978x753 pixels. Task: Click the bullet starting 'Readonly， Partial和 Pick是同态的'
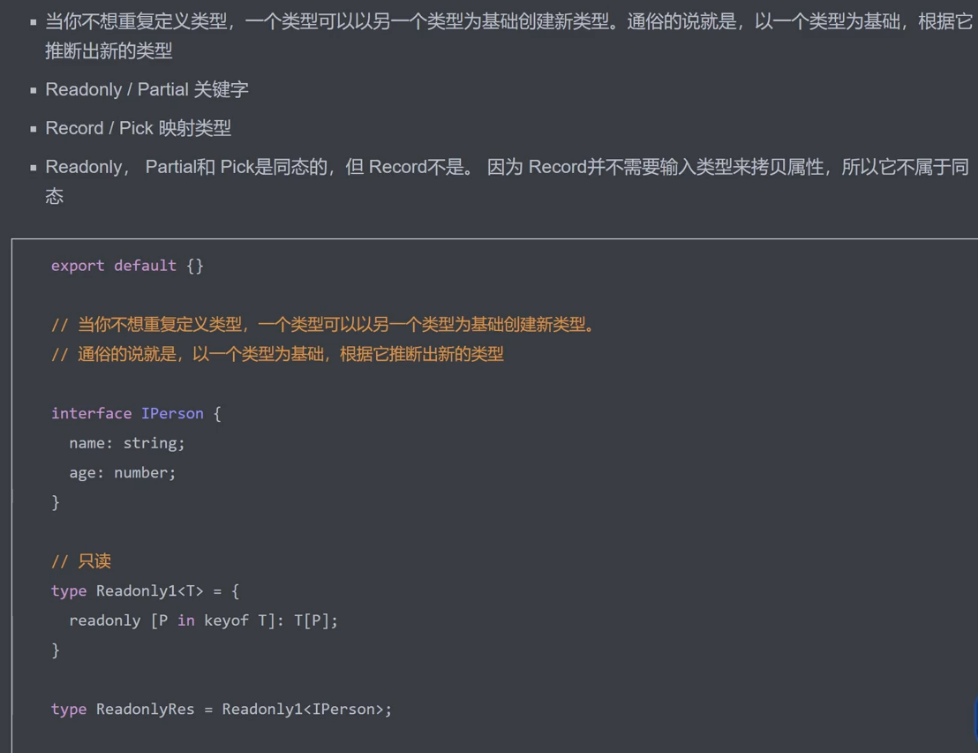506,182
